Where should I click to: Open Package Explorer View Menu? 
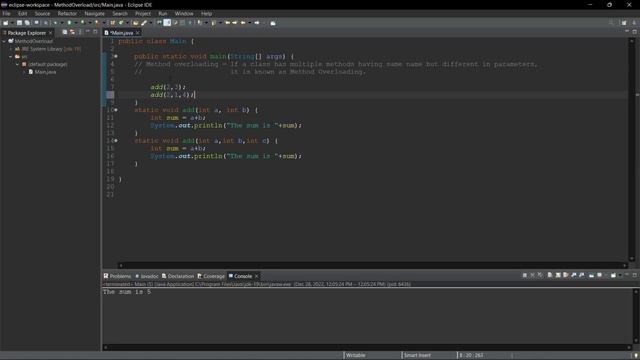pyautogui.click(x=80, y=32)
